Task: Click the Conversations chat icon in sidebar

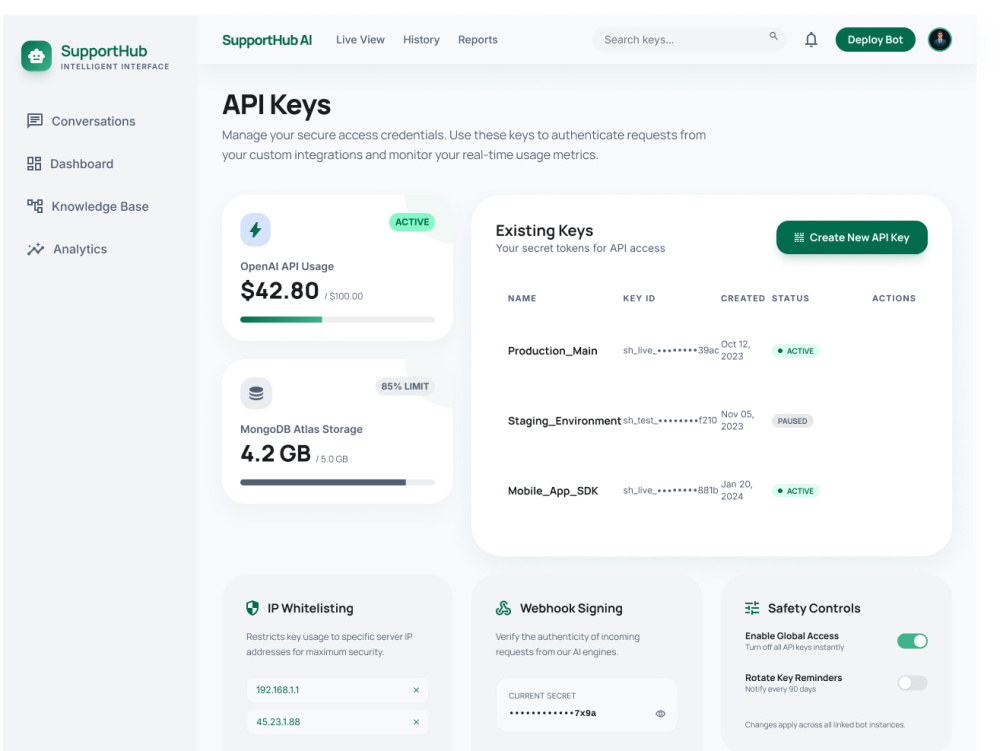Action: point(34,120)
